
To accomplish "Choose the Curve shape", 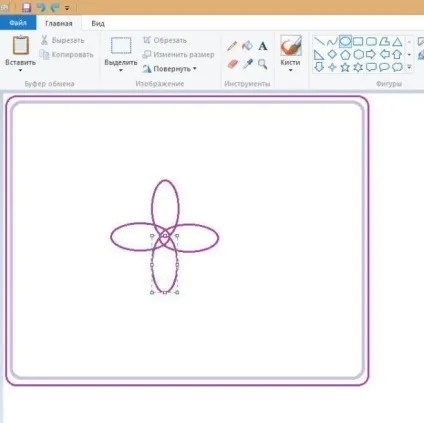I will pyautogui.click(x=332, y=42).
